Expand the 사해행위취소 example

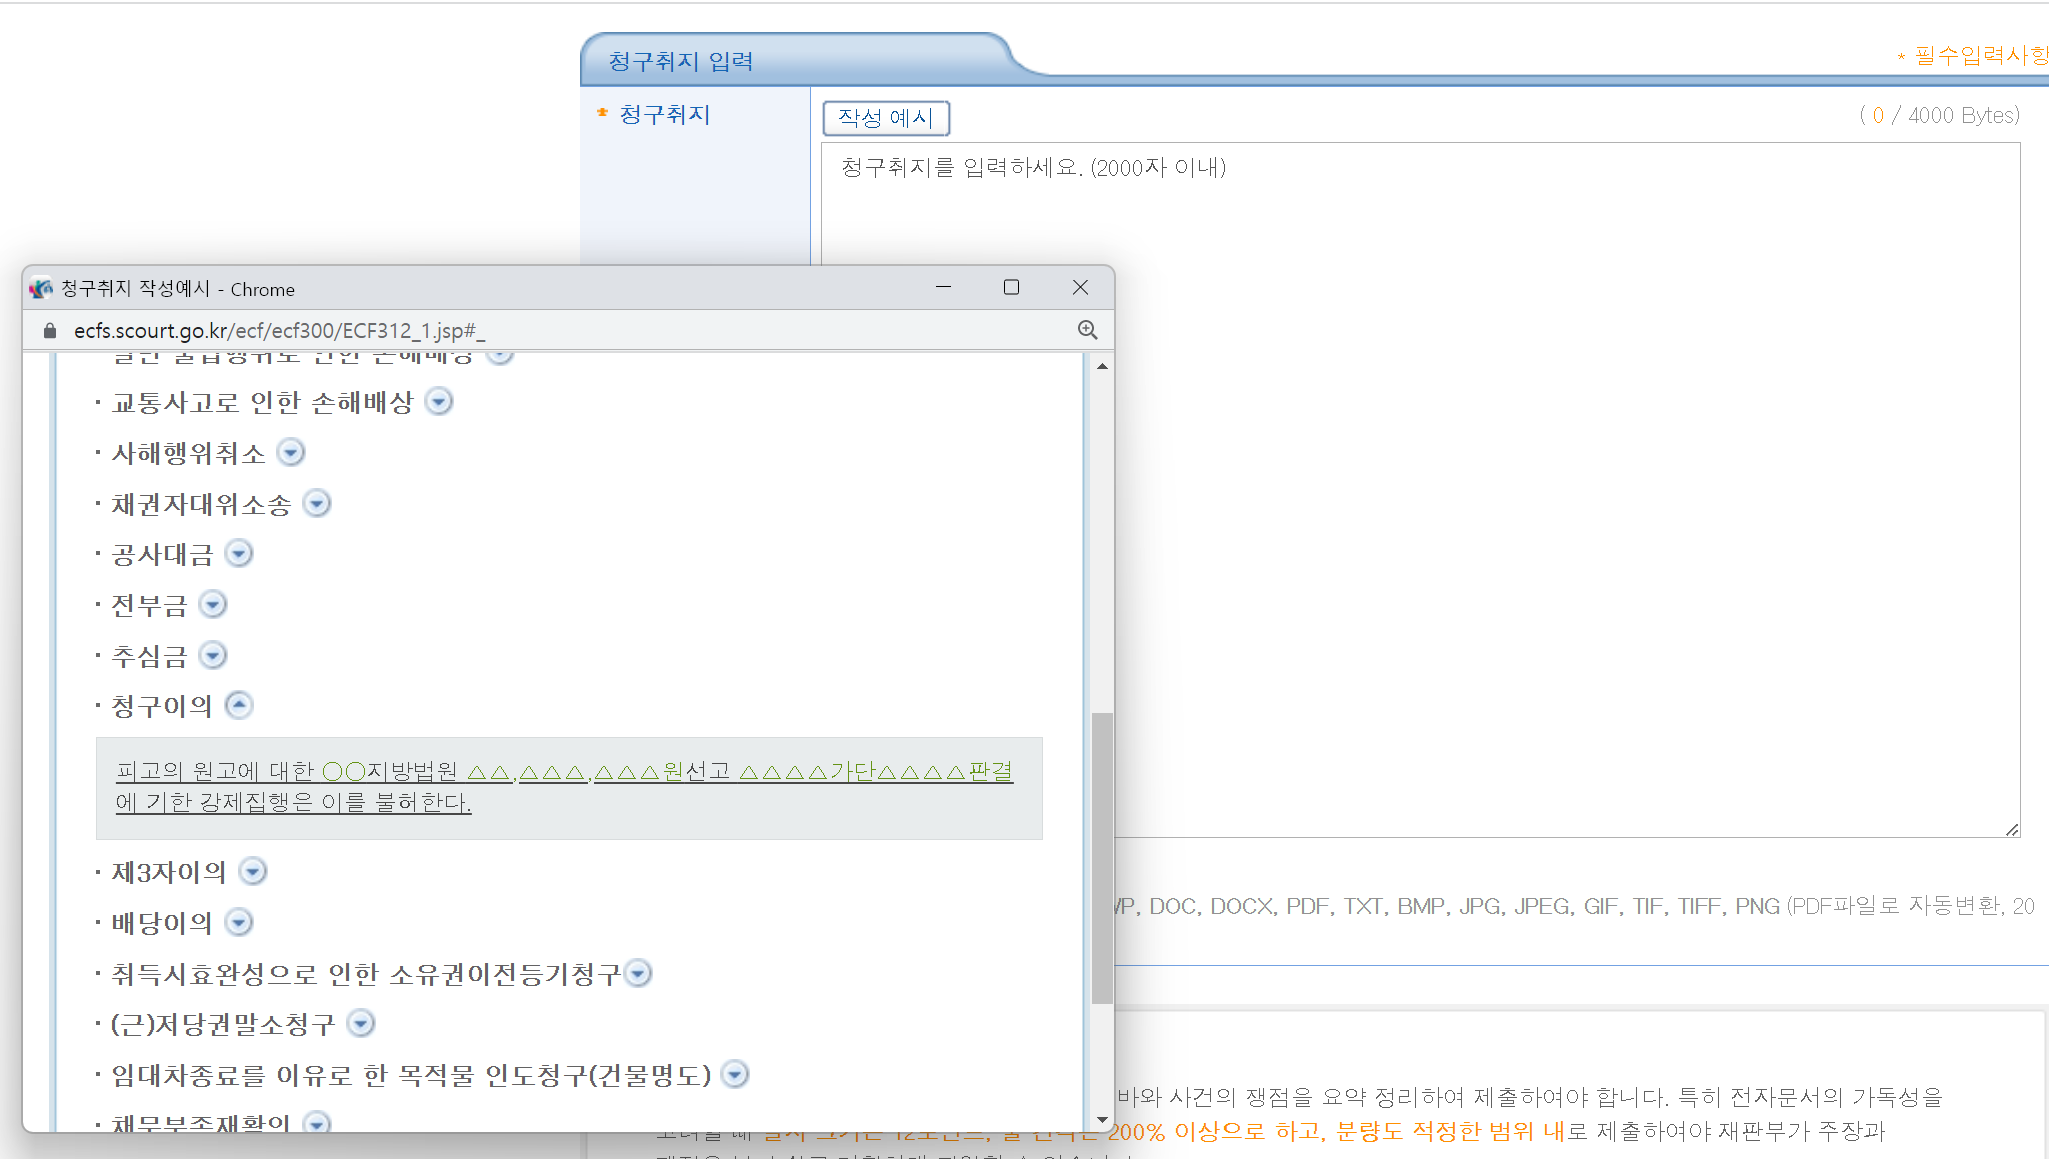[291, 452]
